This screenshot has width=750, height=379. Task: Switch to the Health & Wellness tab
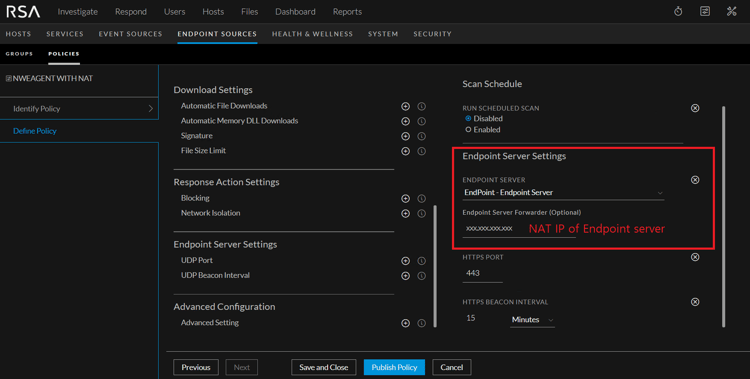(312, 34)
